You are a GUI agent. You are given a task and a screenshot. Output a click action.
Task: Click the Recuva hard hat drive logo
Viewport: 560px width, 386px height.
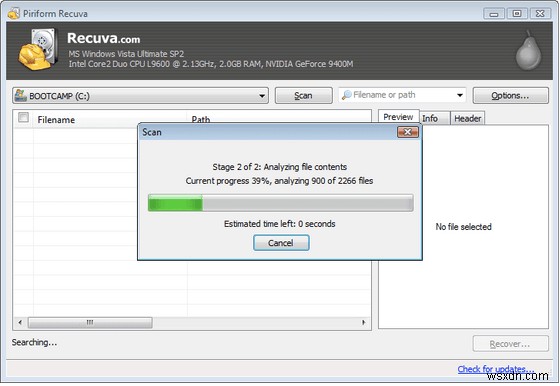39,49
